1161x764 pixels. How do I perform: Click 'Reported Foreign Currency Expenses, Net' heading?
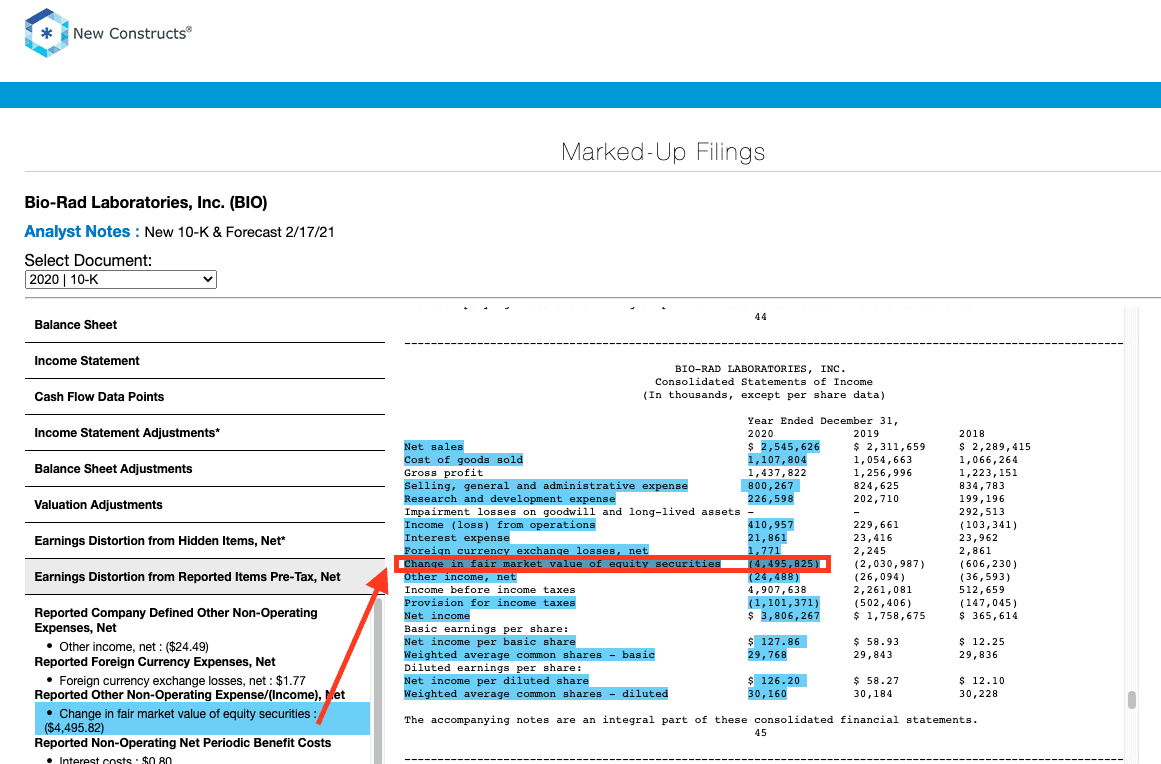155,662
